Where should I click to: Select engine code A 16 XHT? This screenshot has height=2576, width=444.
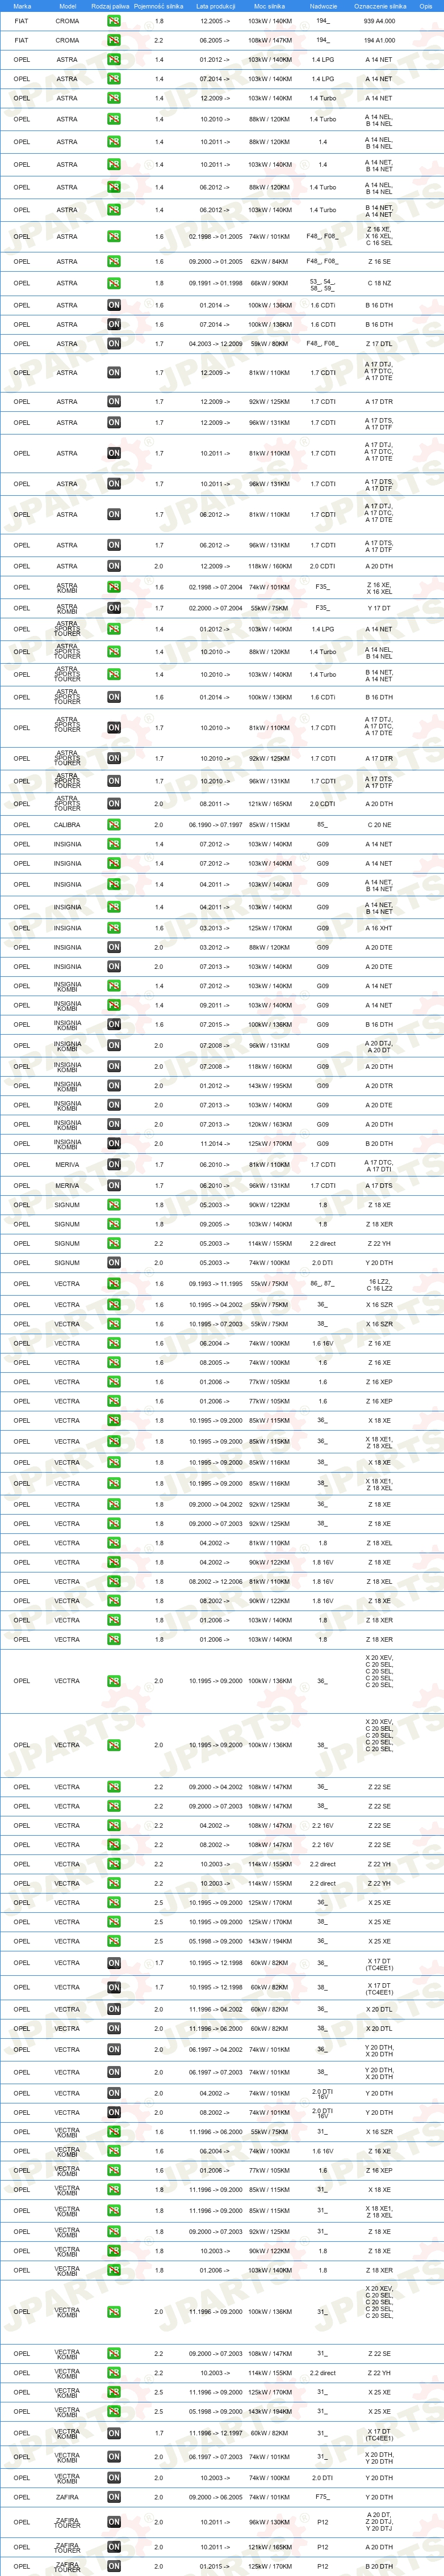pos(379,928)
